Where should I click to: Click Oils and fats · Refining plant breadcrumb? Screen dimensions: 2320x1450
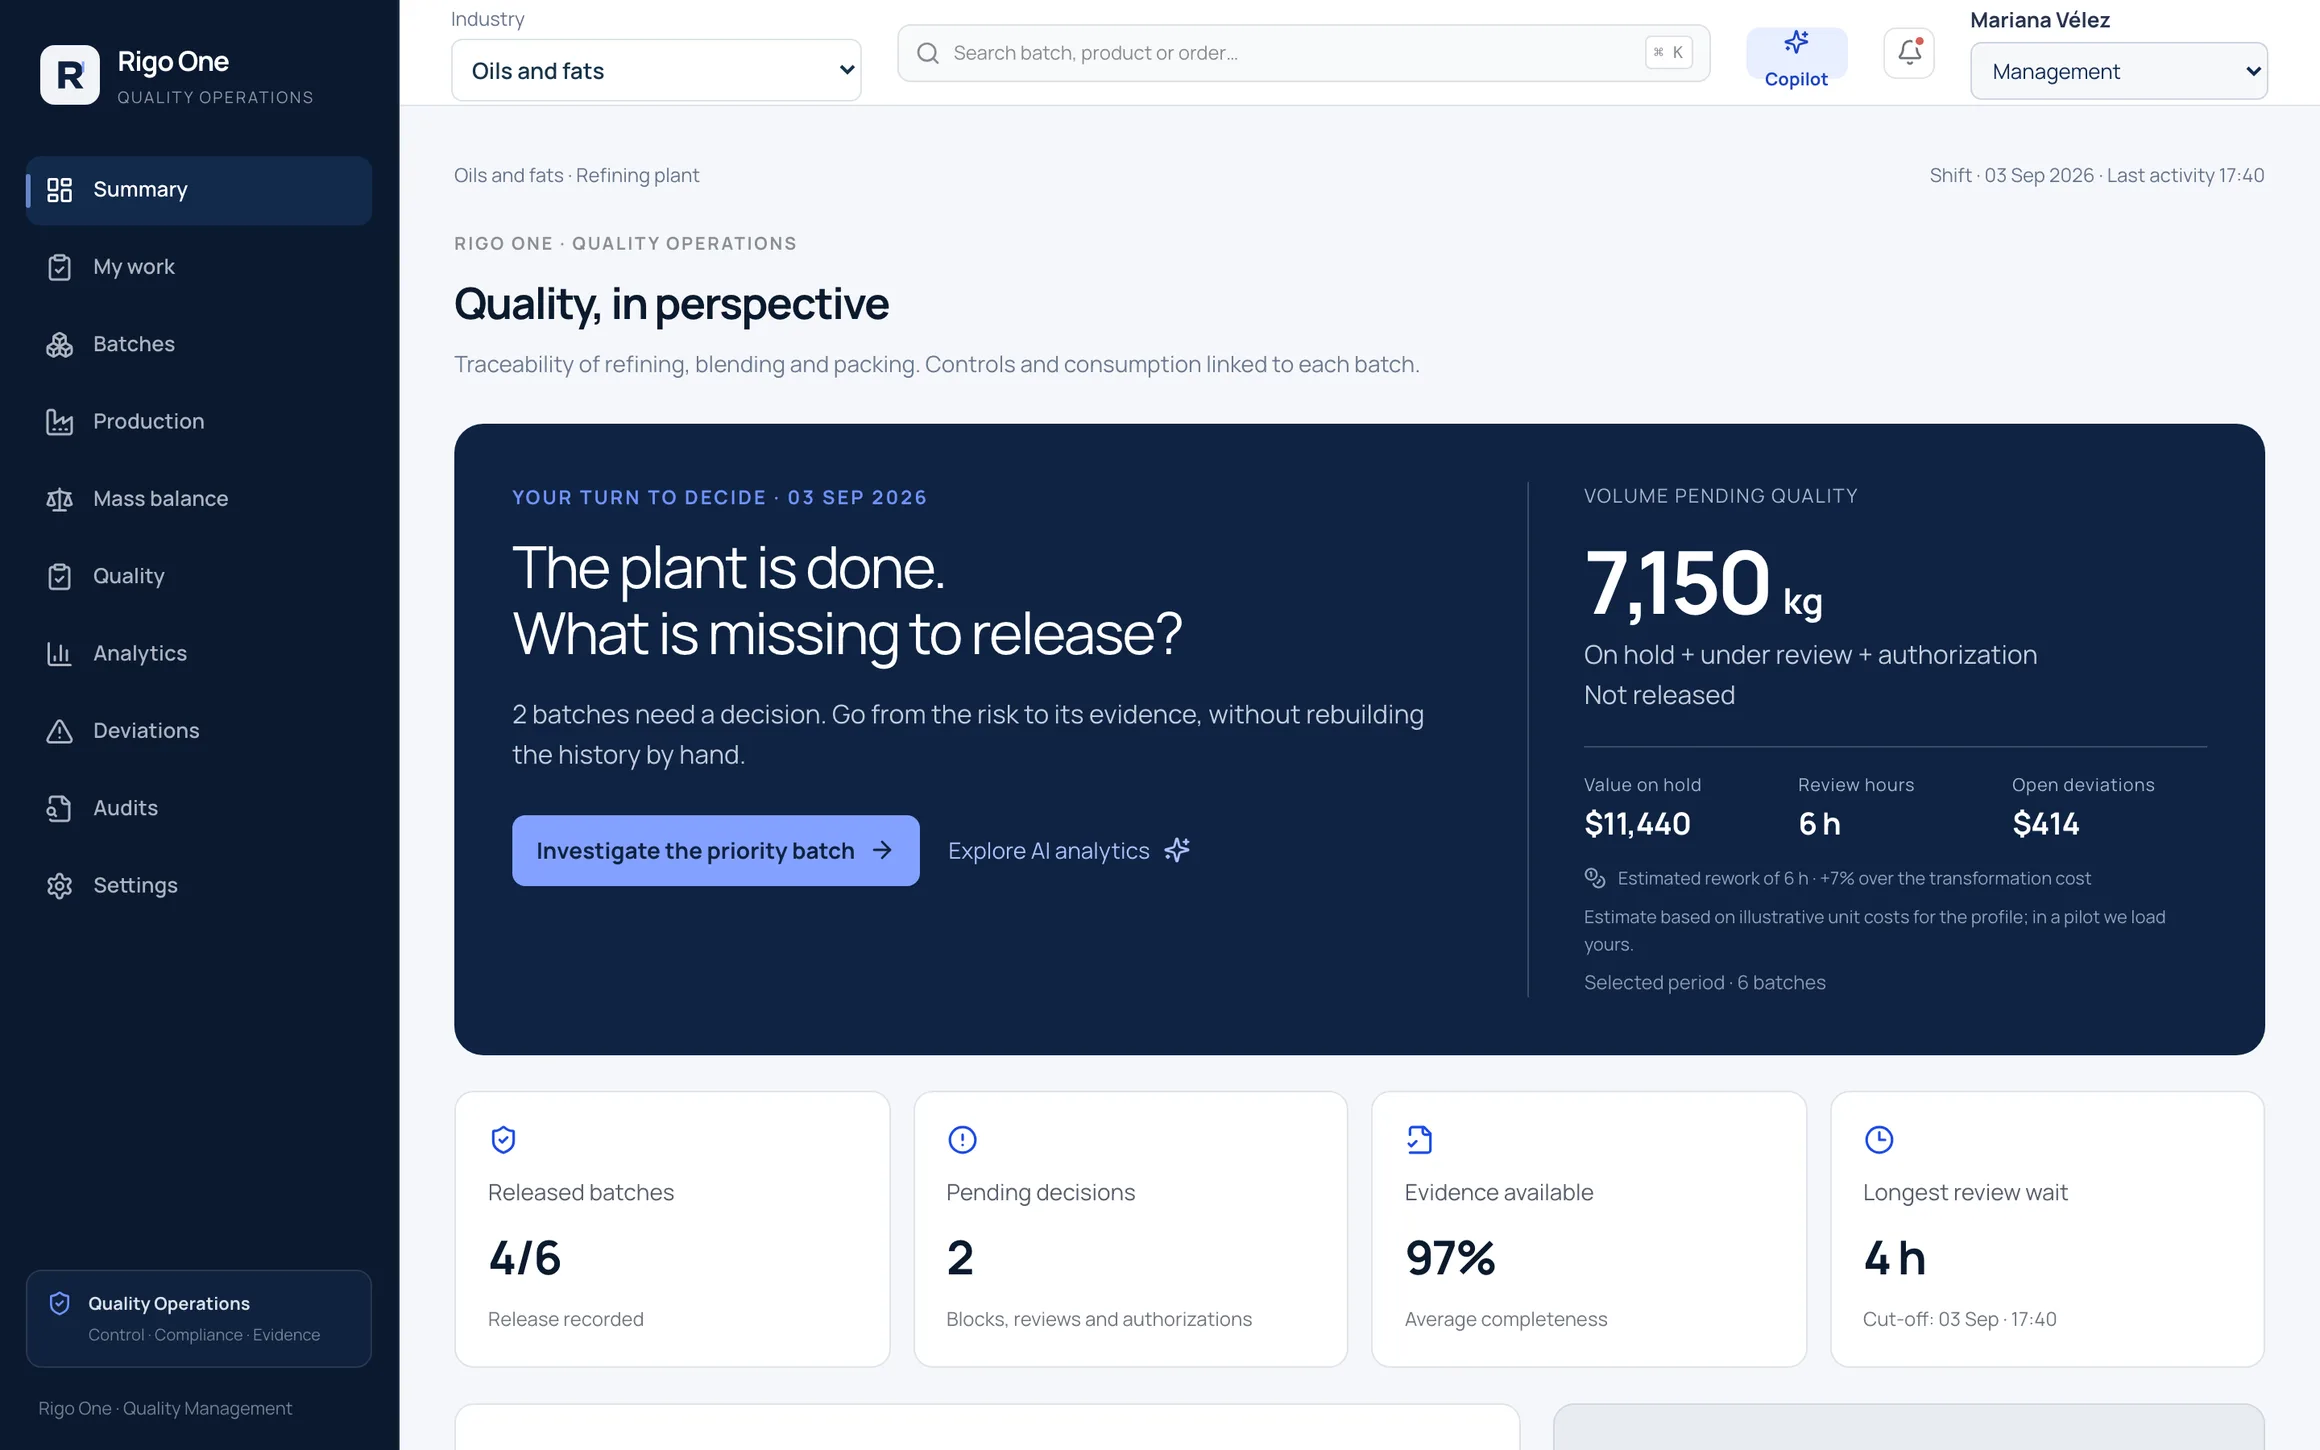(577, 176)
